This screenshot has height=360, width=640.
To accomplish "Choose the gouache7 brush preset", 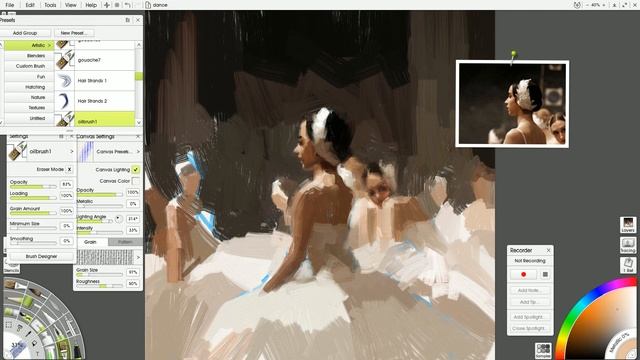I will (x=95, y=60).
